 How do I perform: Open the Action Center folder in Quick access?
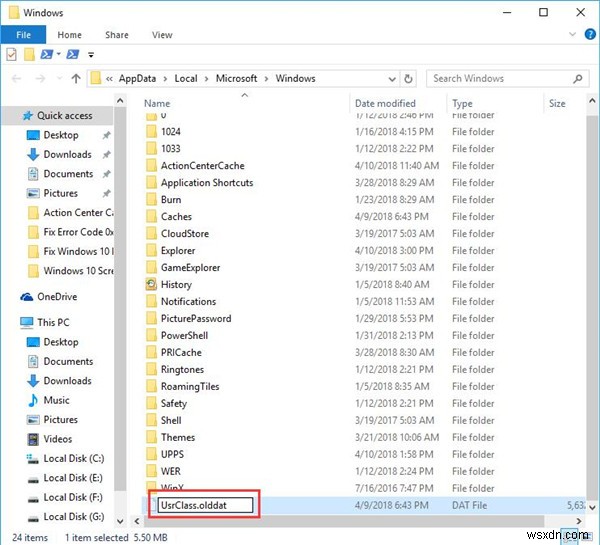[x=71, y=213]
